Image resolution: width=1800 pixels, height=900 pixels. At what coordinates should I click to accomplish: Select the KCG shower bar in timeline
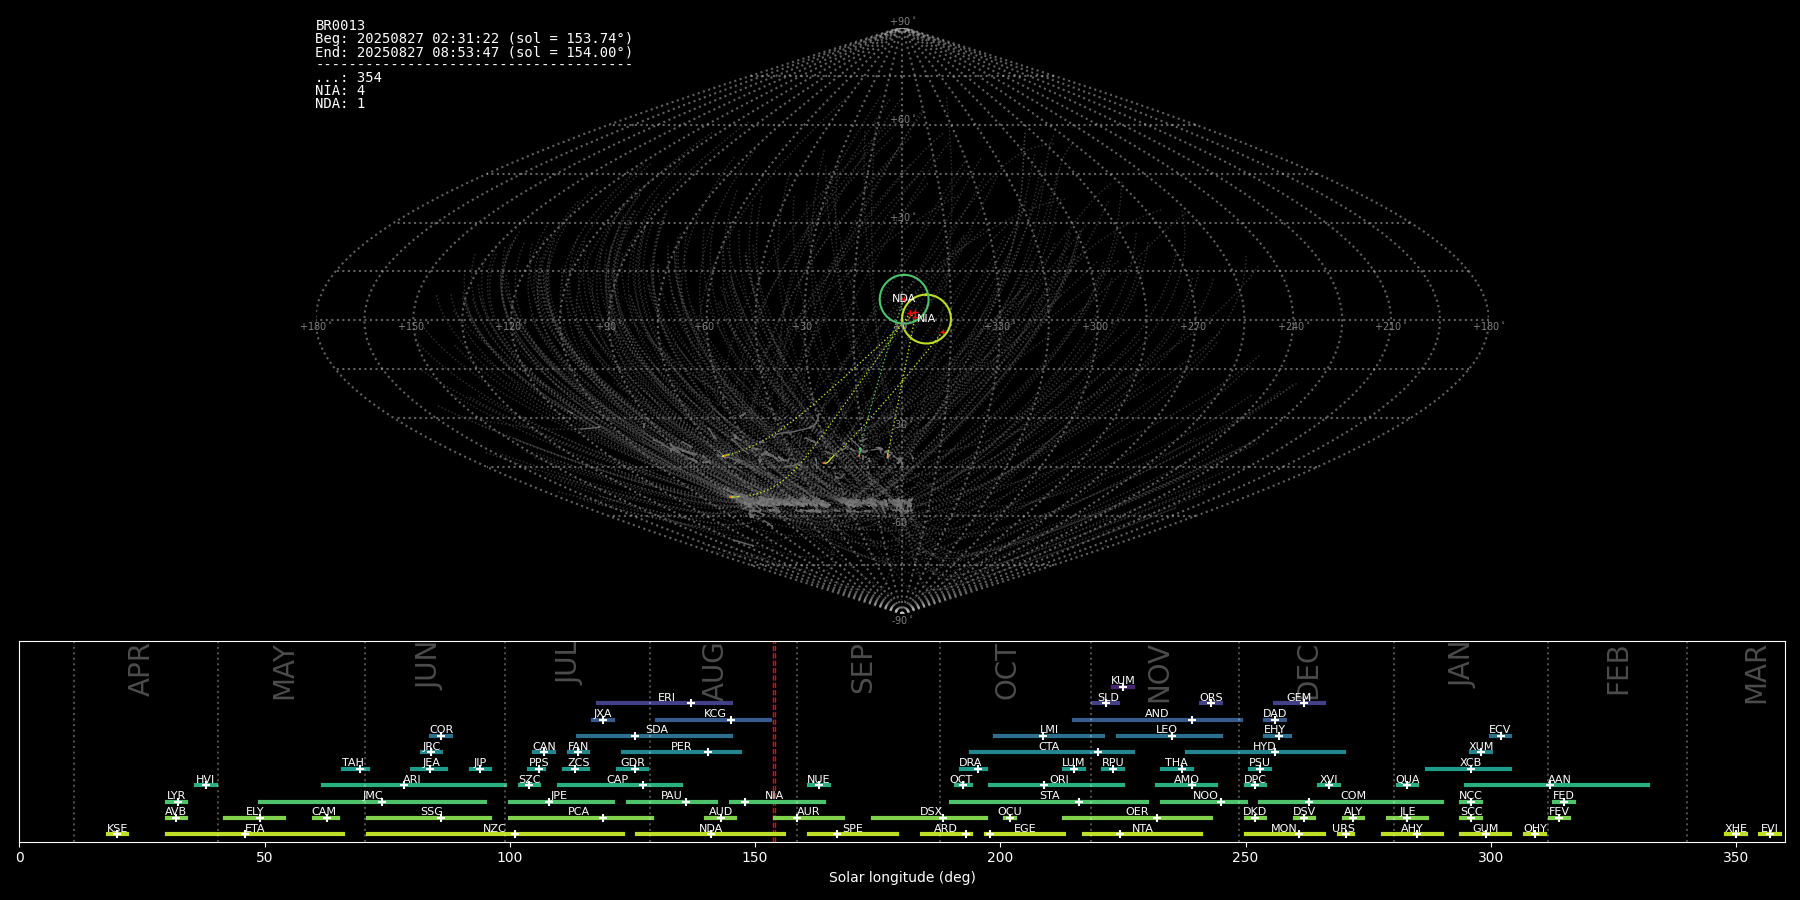713,720
